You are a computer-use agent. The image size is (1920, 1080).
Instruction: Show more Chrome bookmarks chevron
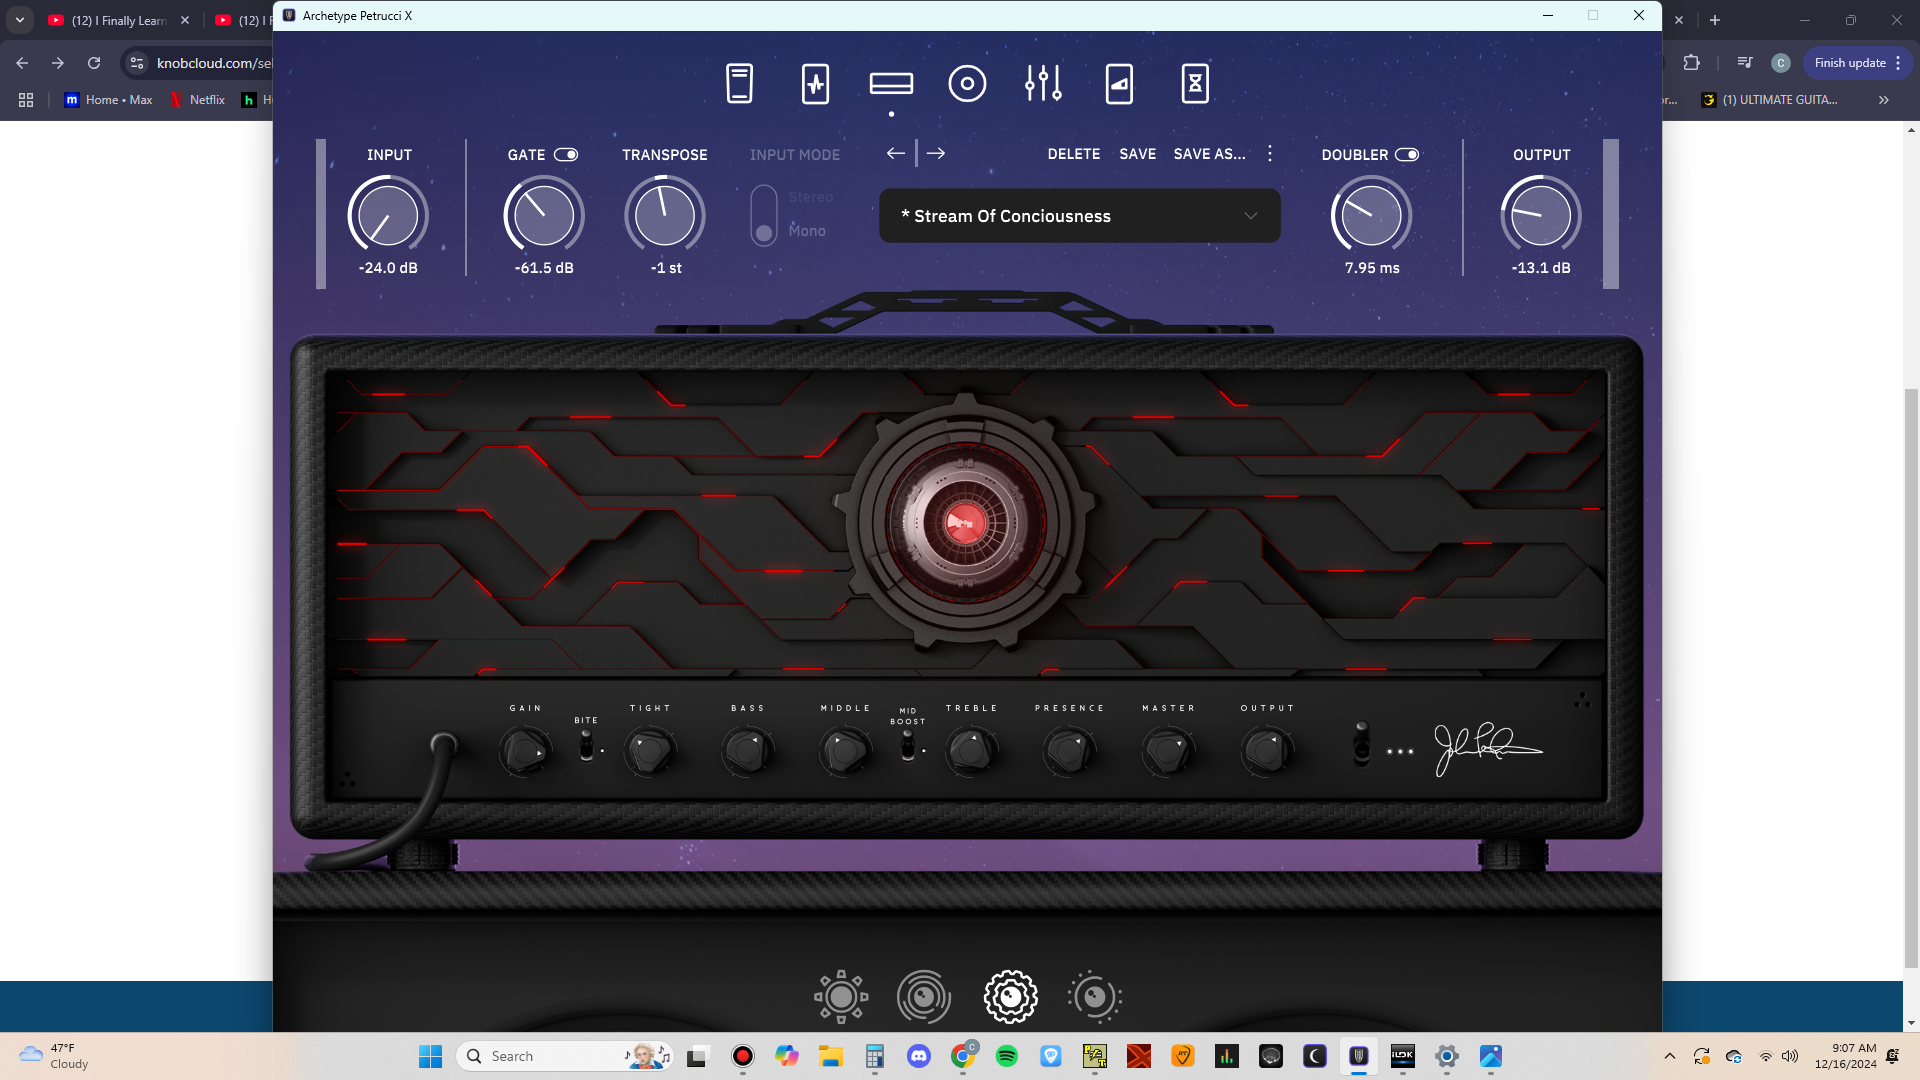(x=1884, y=100)
